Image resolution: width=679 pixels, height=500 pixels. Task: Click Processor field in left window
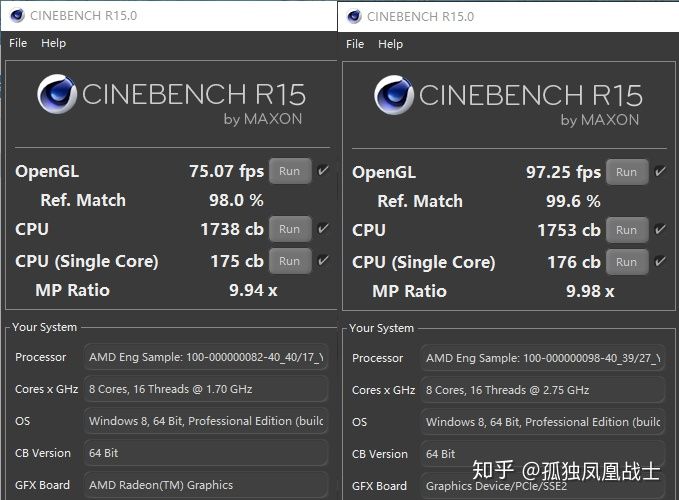tap(206, 357)
